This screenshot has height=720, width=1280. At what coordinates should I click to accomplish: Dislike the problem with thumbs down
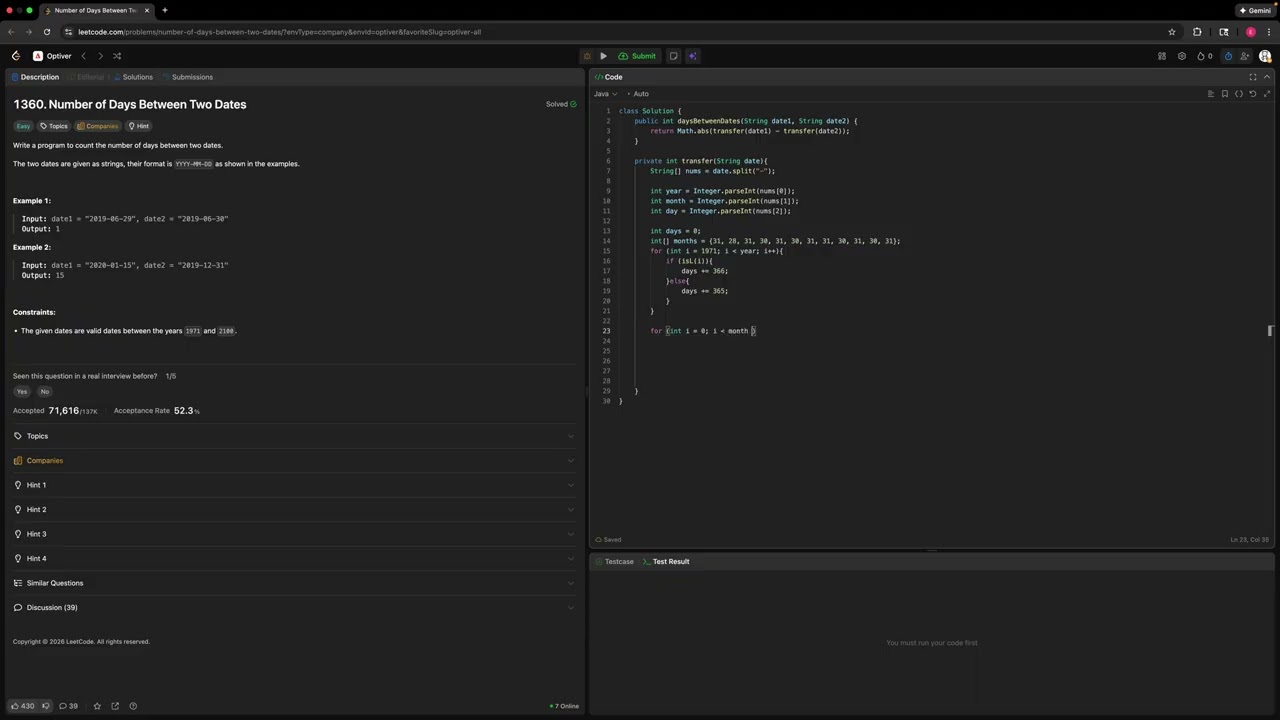(45, 706)
